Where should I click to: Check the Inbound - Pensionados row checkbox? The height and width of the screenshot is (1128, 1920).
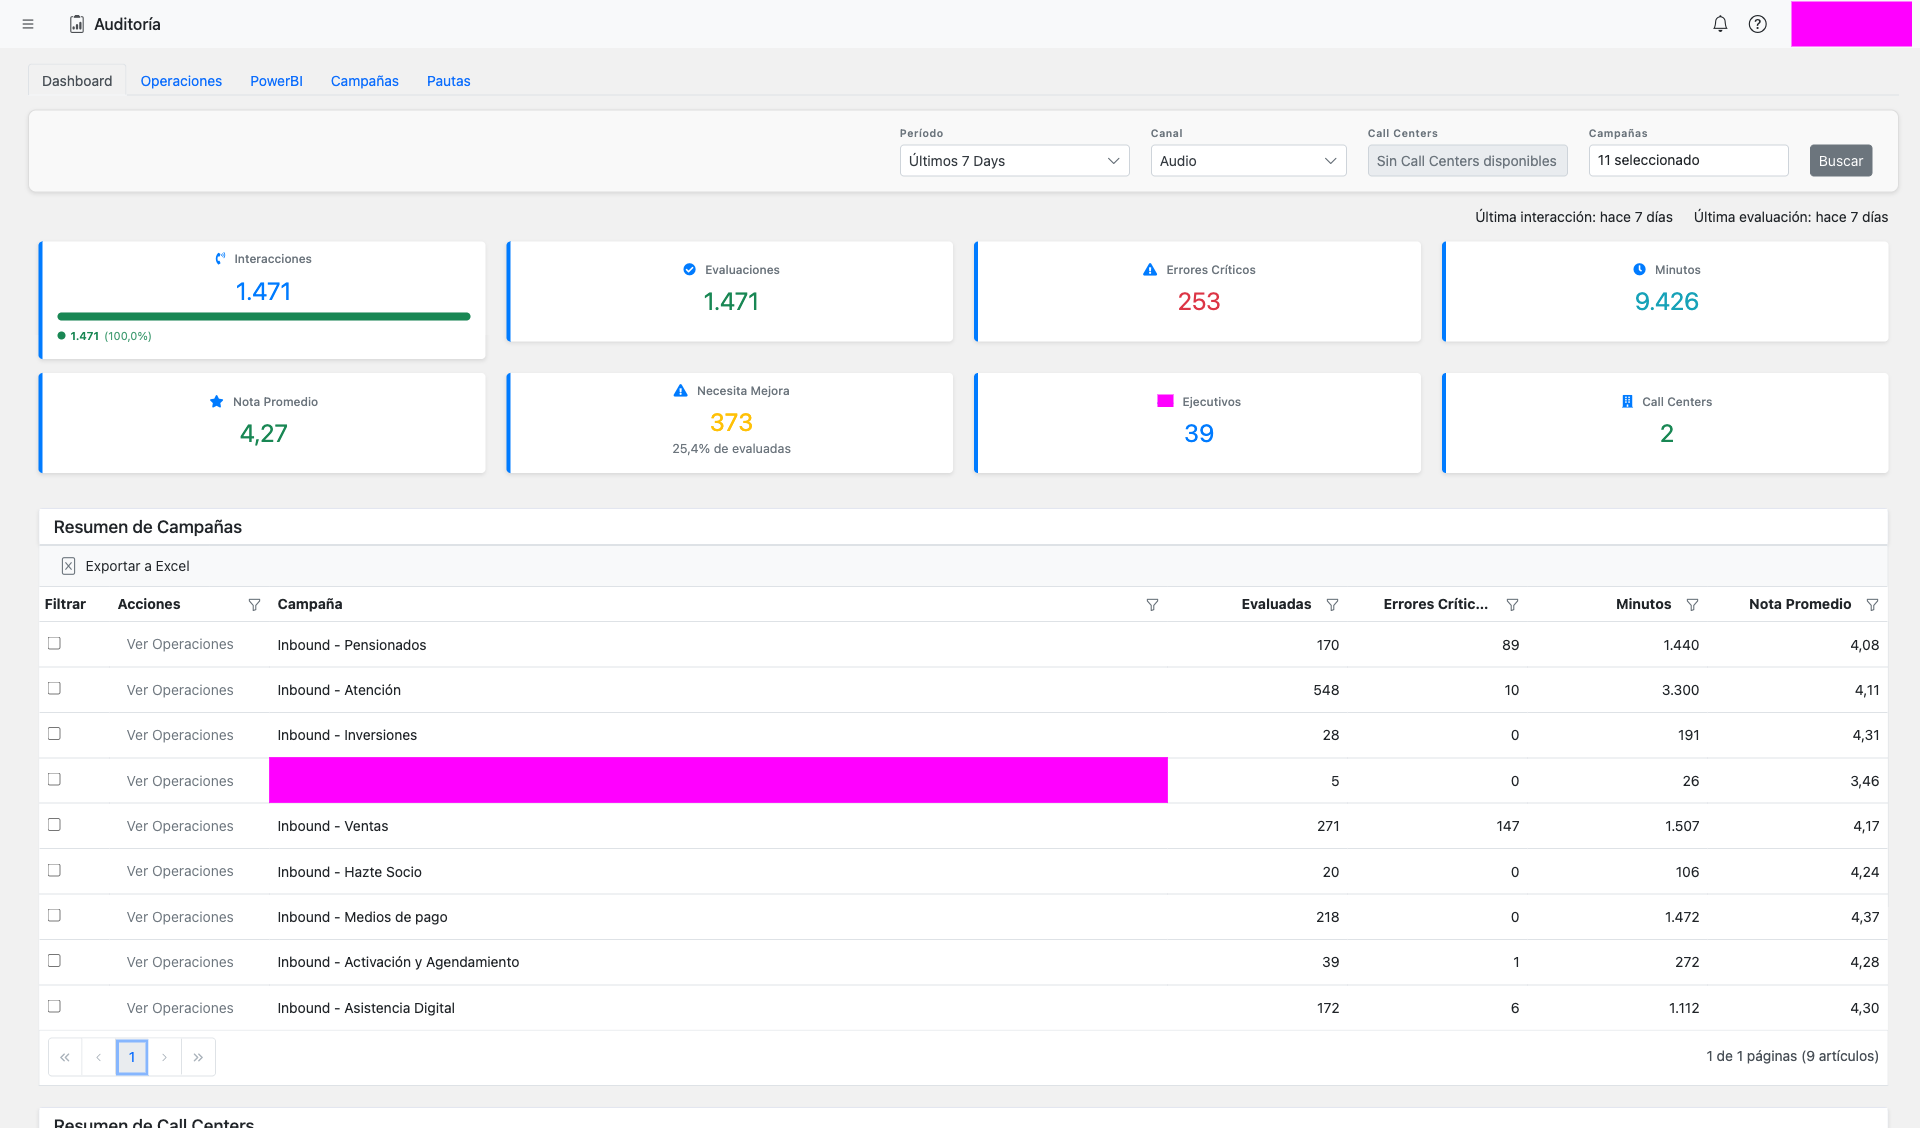click(x=54, y=644)
